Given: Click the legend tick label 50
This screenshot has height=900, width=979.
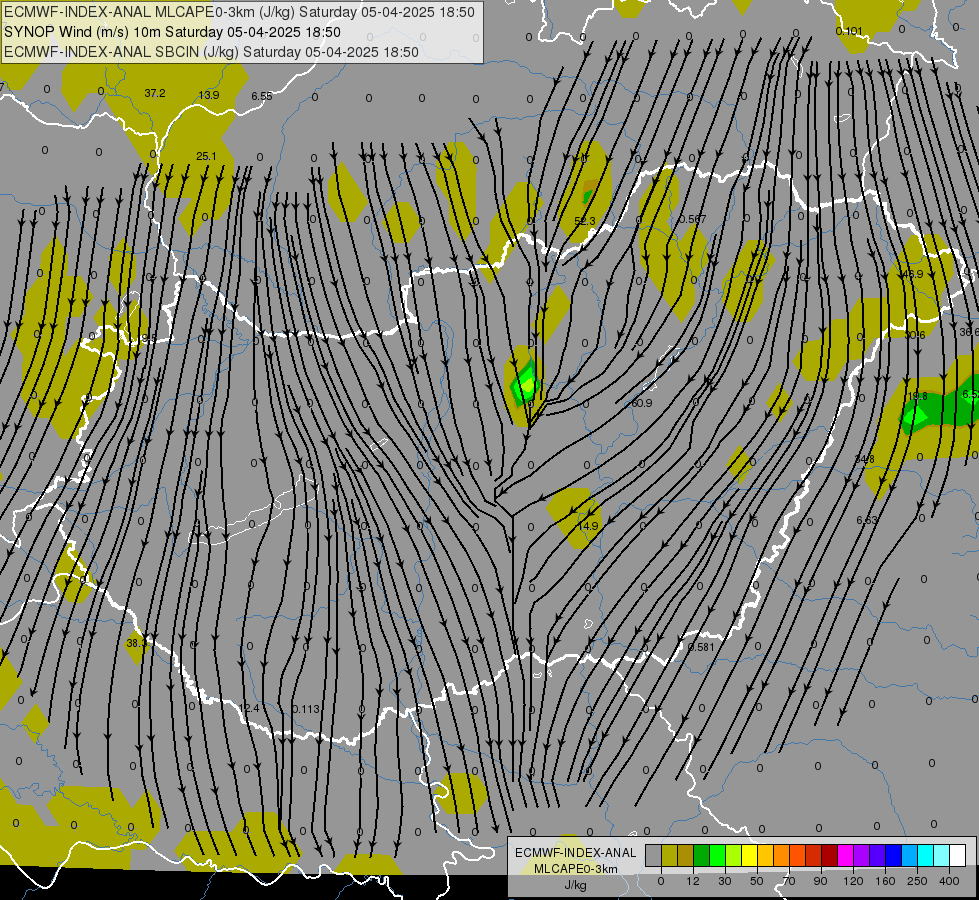Looking at the screenshot, I should point(757,881).
